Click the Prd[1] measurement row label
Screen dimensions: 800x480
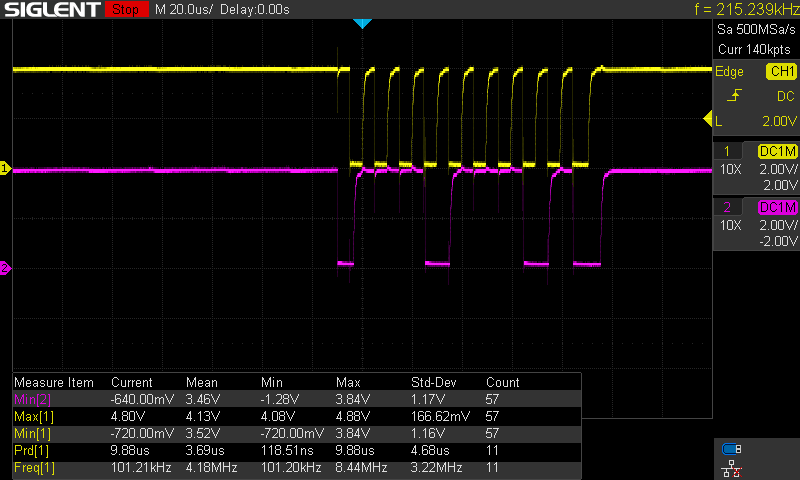(x=31, y=450)
